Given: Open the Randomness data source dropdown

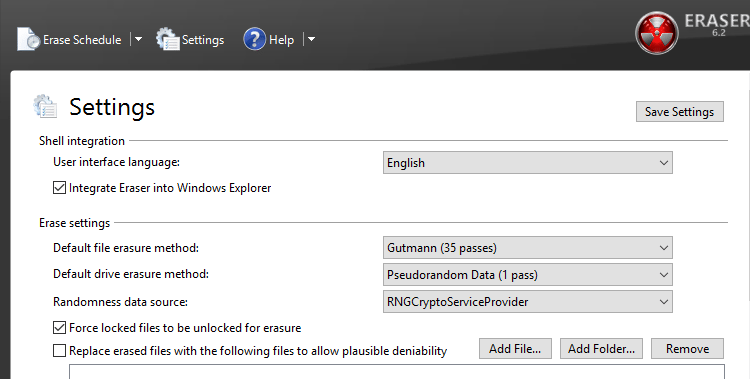Looking at the screenshot, I should coord(528,302).
